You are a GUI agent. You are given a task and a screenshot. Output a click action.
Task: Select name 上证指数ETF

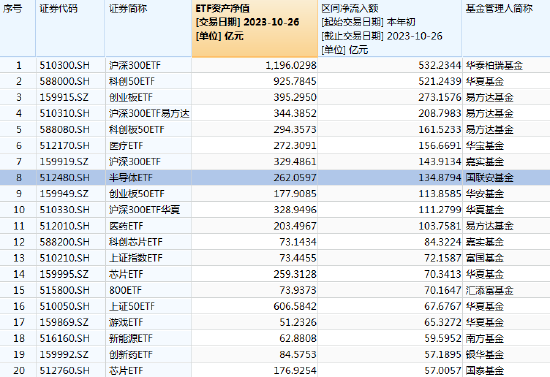136,258
